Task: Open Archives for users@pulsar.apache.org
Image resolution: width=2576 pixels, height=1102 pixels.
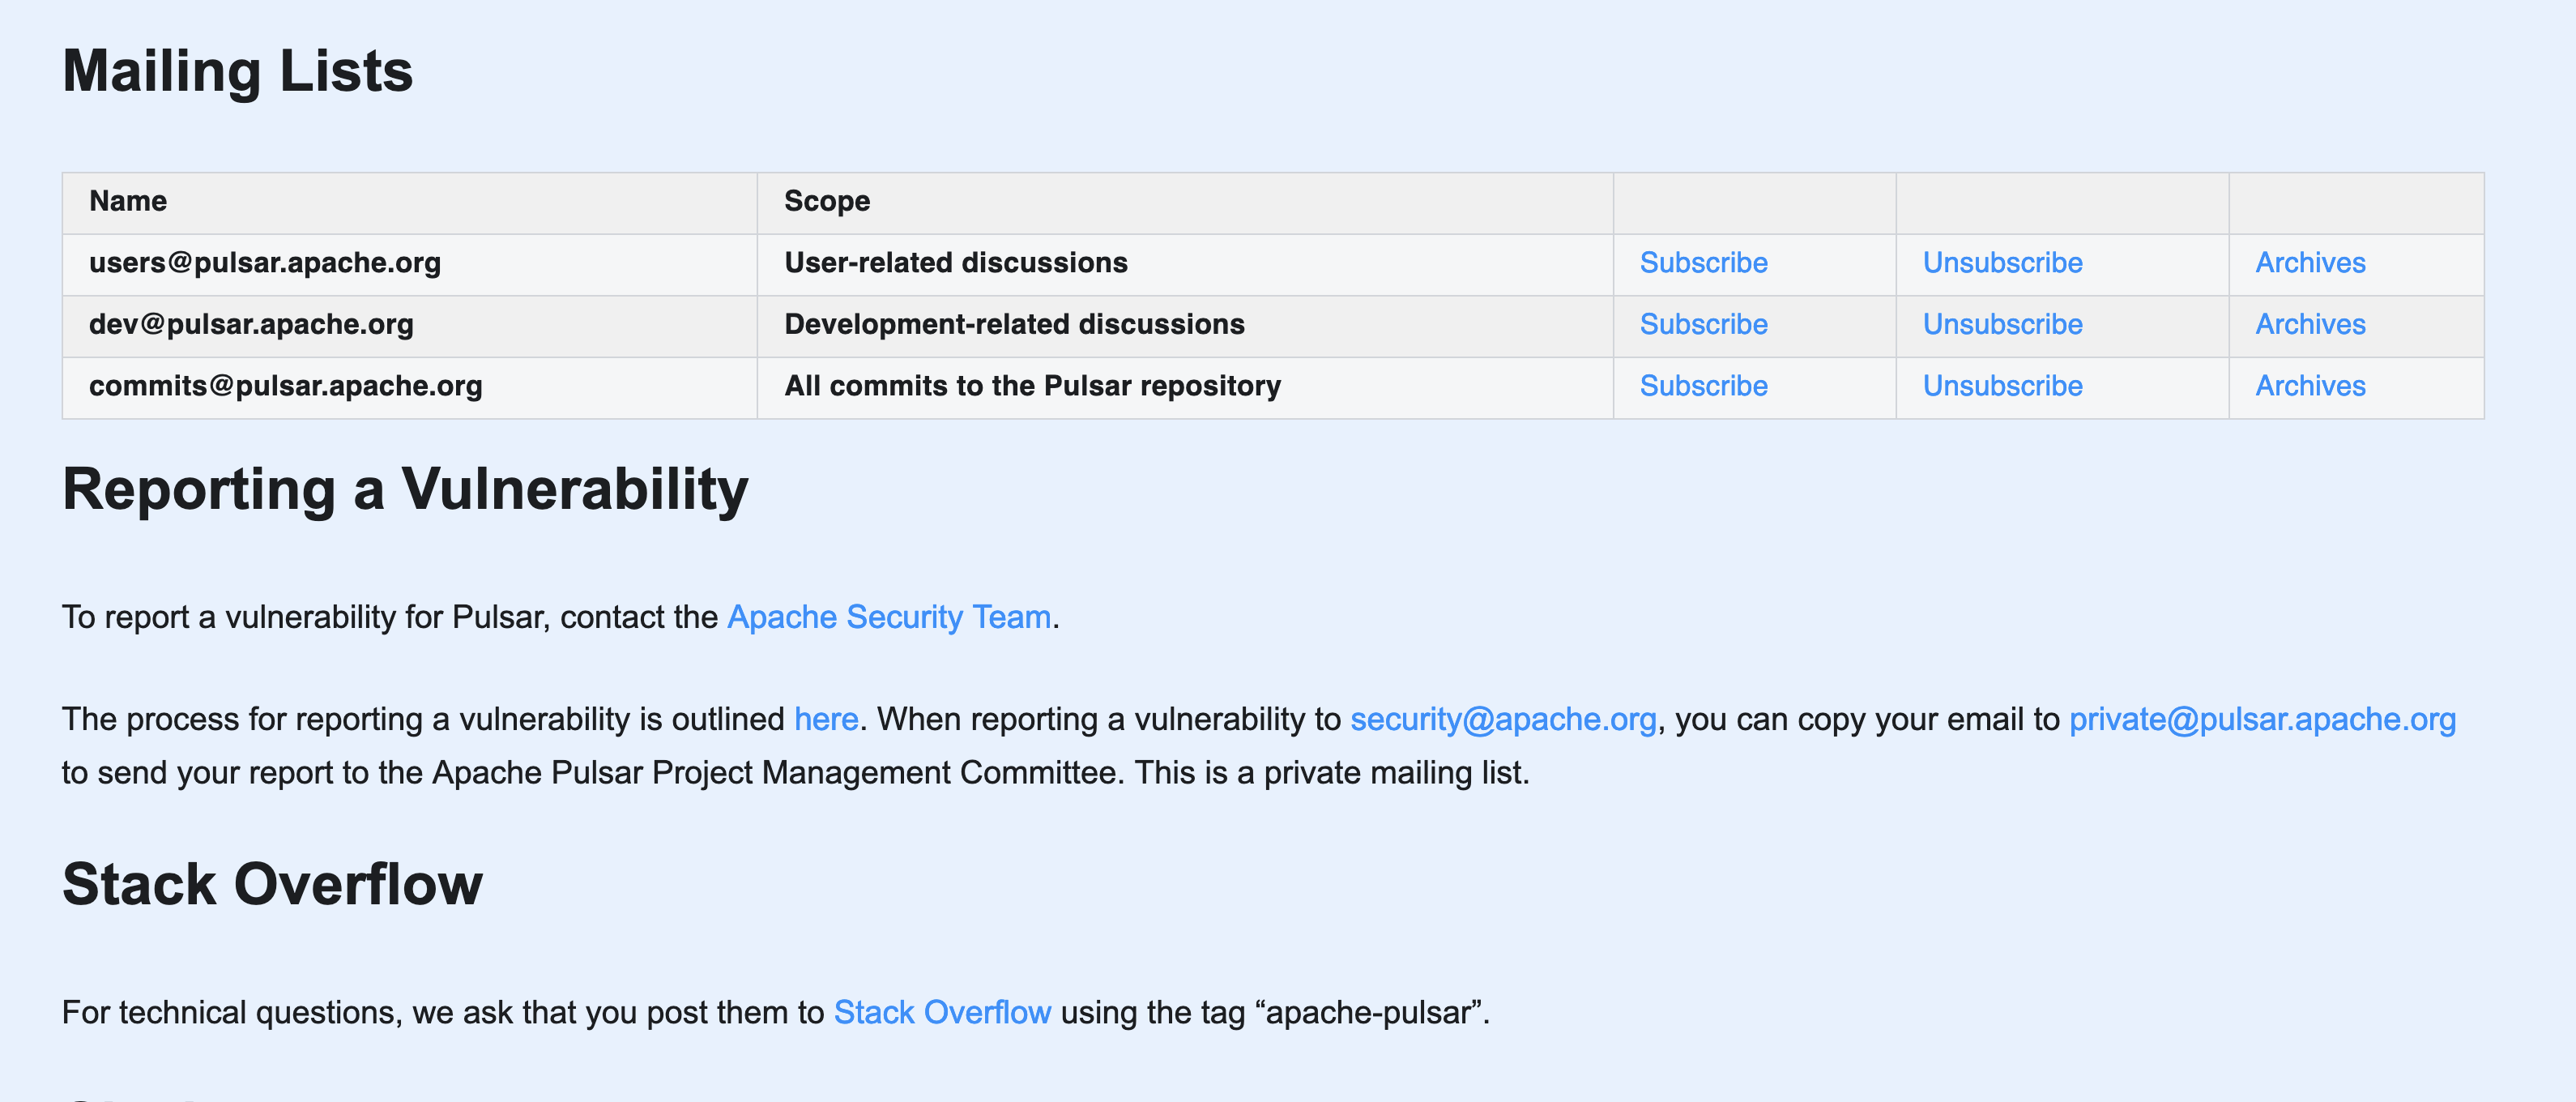Action: pos(2310,263)
